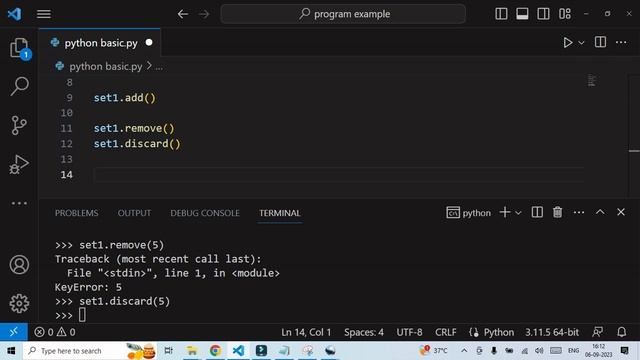The image size is (640, 360).
Task: Select the TERMINAL panel tab
Action: [280, 213]
